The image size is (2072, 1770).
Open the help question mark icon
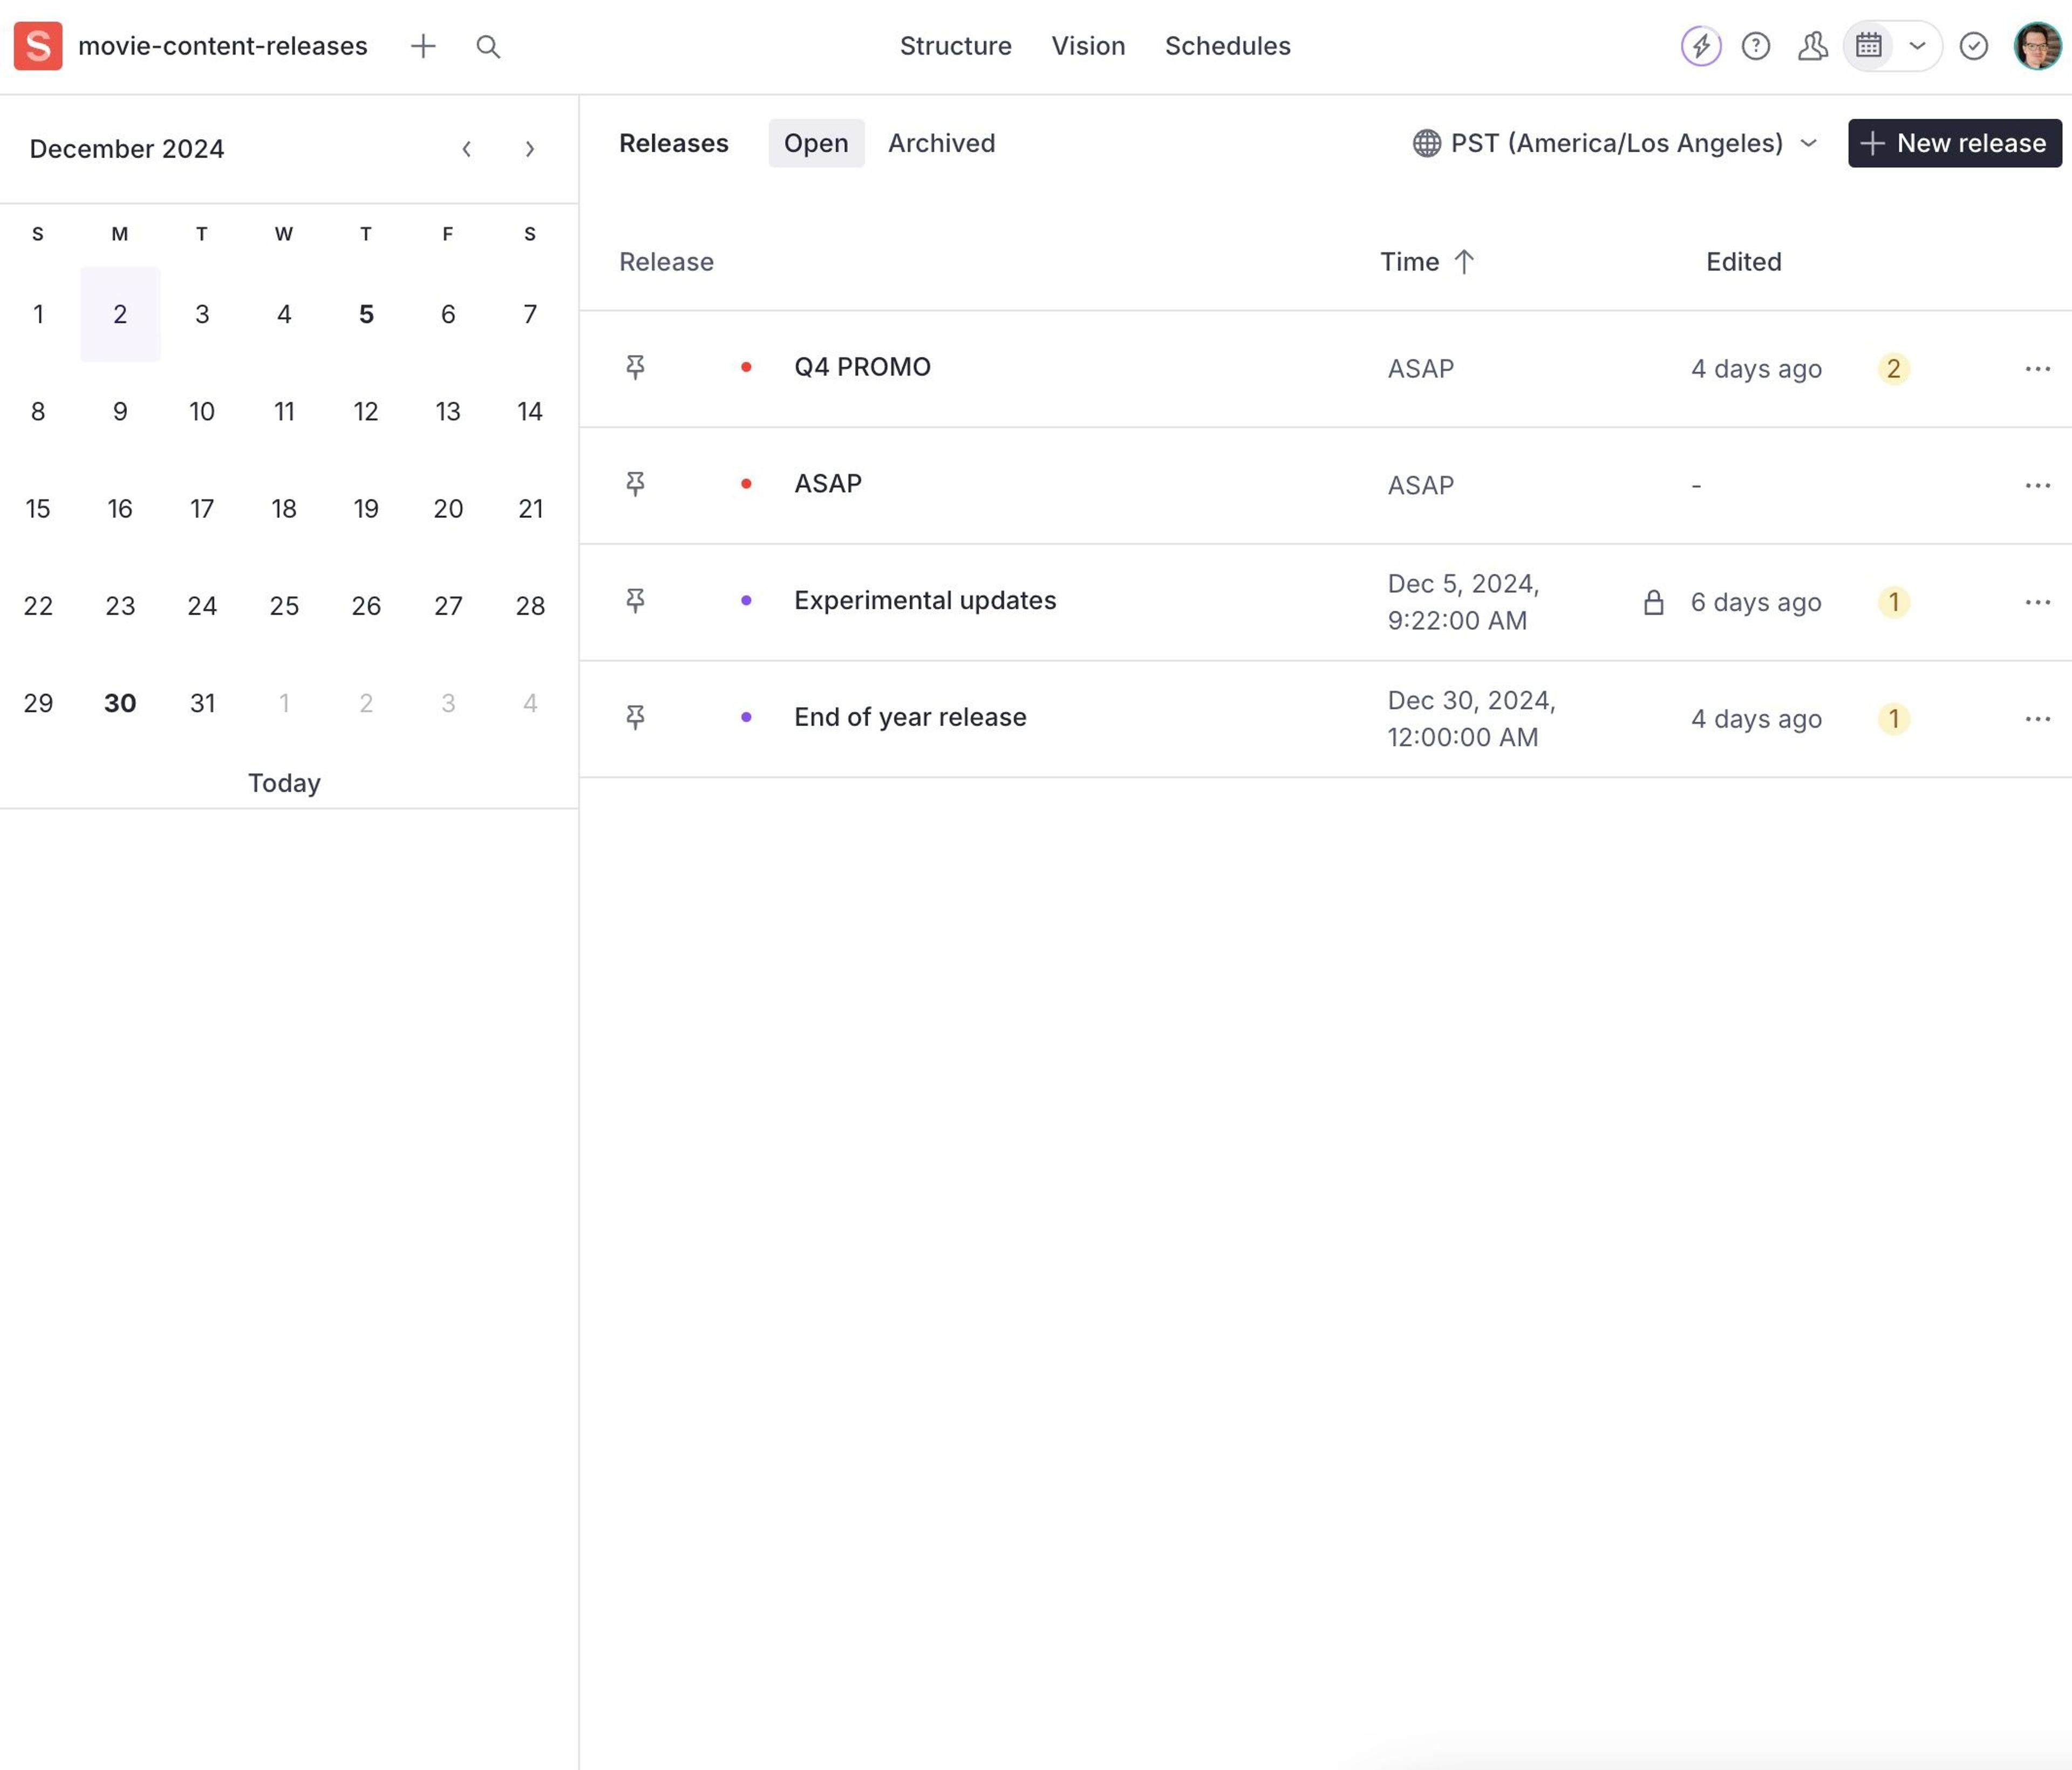pos(1756,46)
